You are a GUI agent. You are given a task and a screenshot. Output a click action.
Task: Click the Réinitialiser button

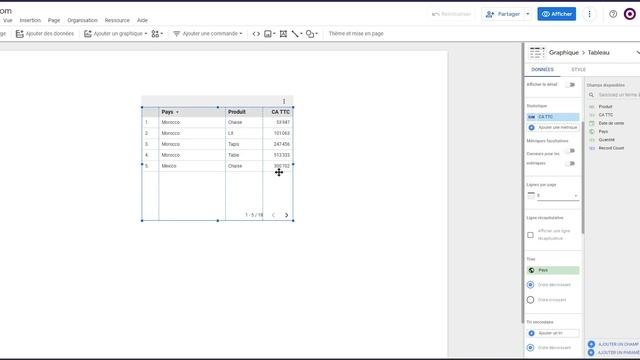[x=451, y=14]
